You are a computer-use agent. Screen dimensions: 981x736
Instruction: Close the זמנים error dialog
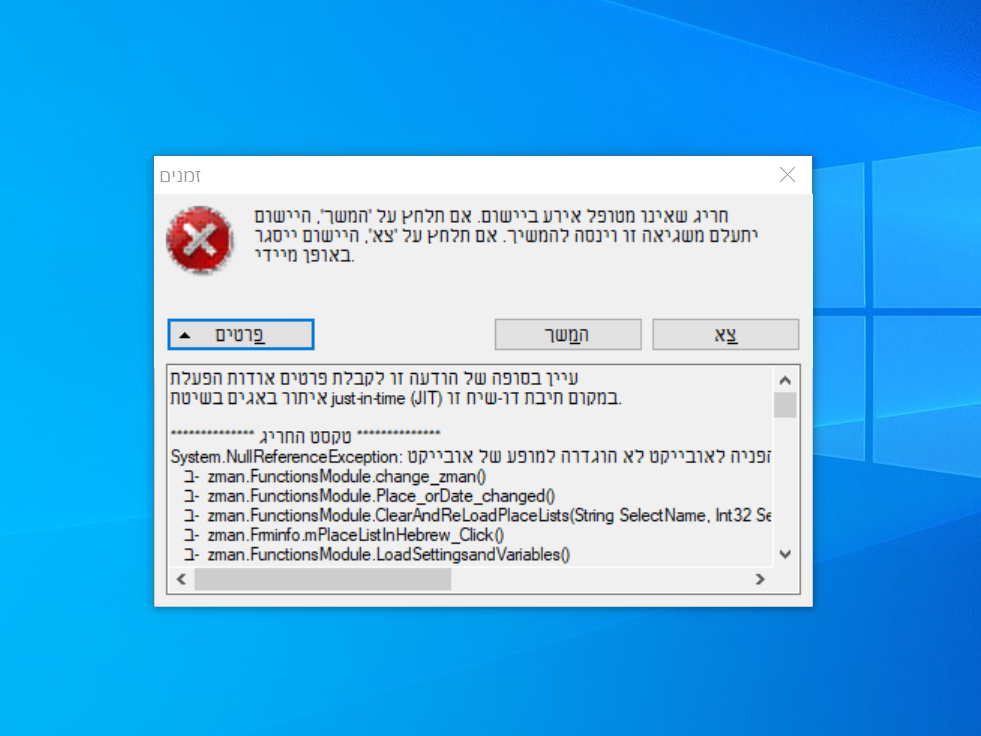tap(788, 175)
